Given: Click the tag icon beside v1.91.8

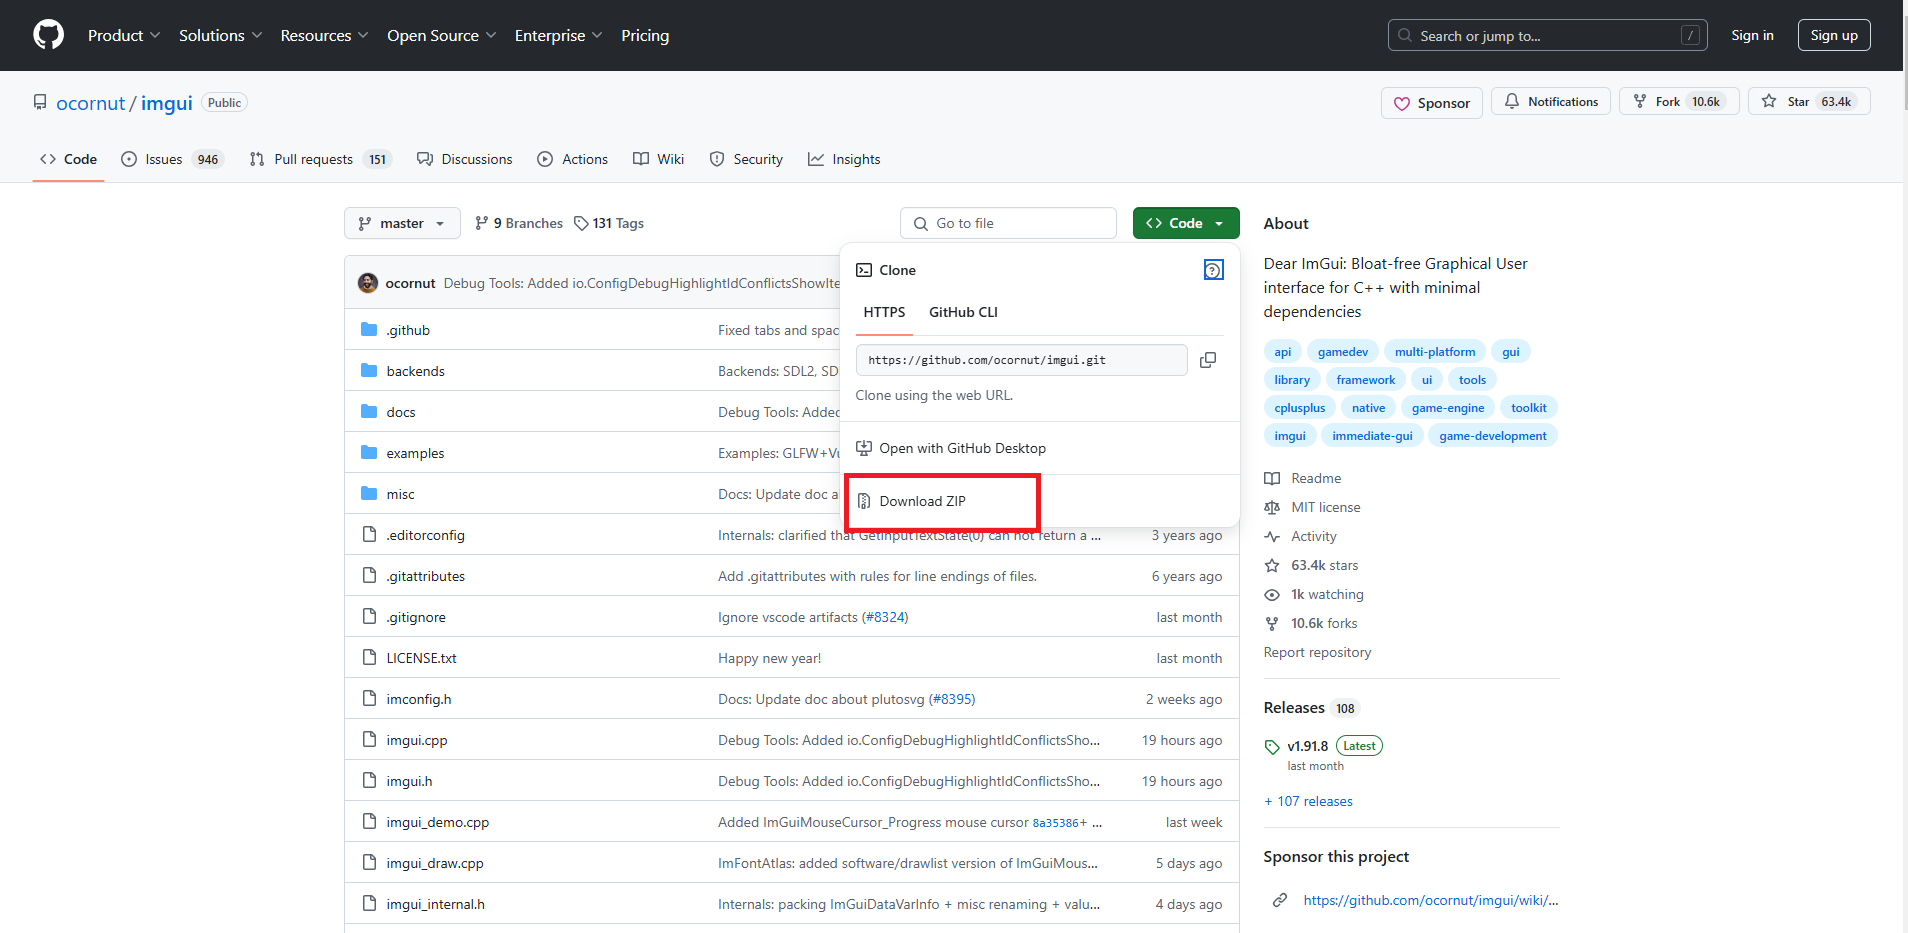Looking at the screenshot, I should (1272, 747).
